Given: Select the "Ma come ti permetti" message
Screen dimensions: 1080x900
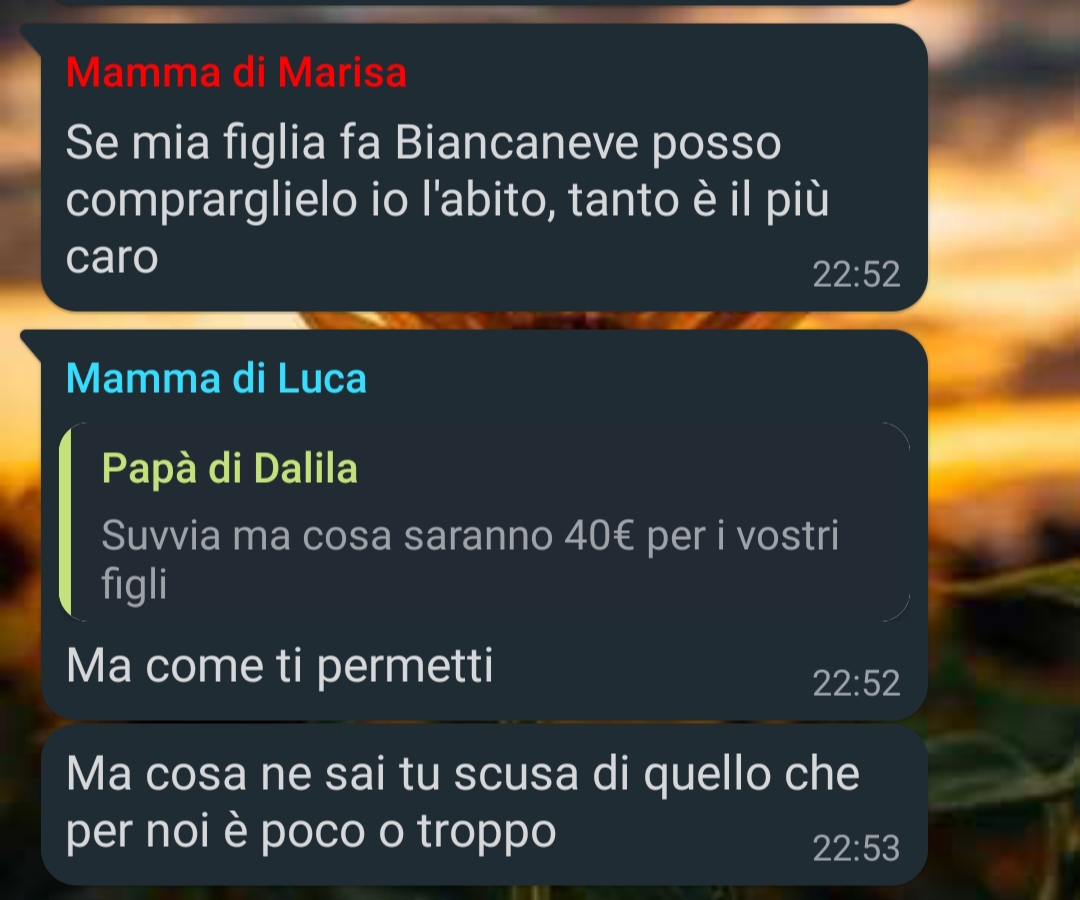Looking at the screenshot, I should click(280, 665).
